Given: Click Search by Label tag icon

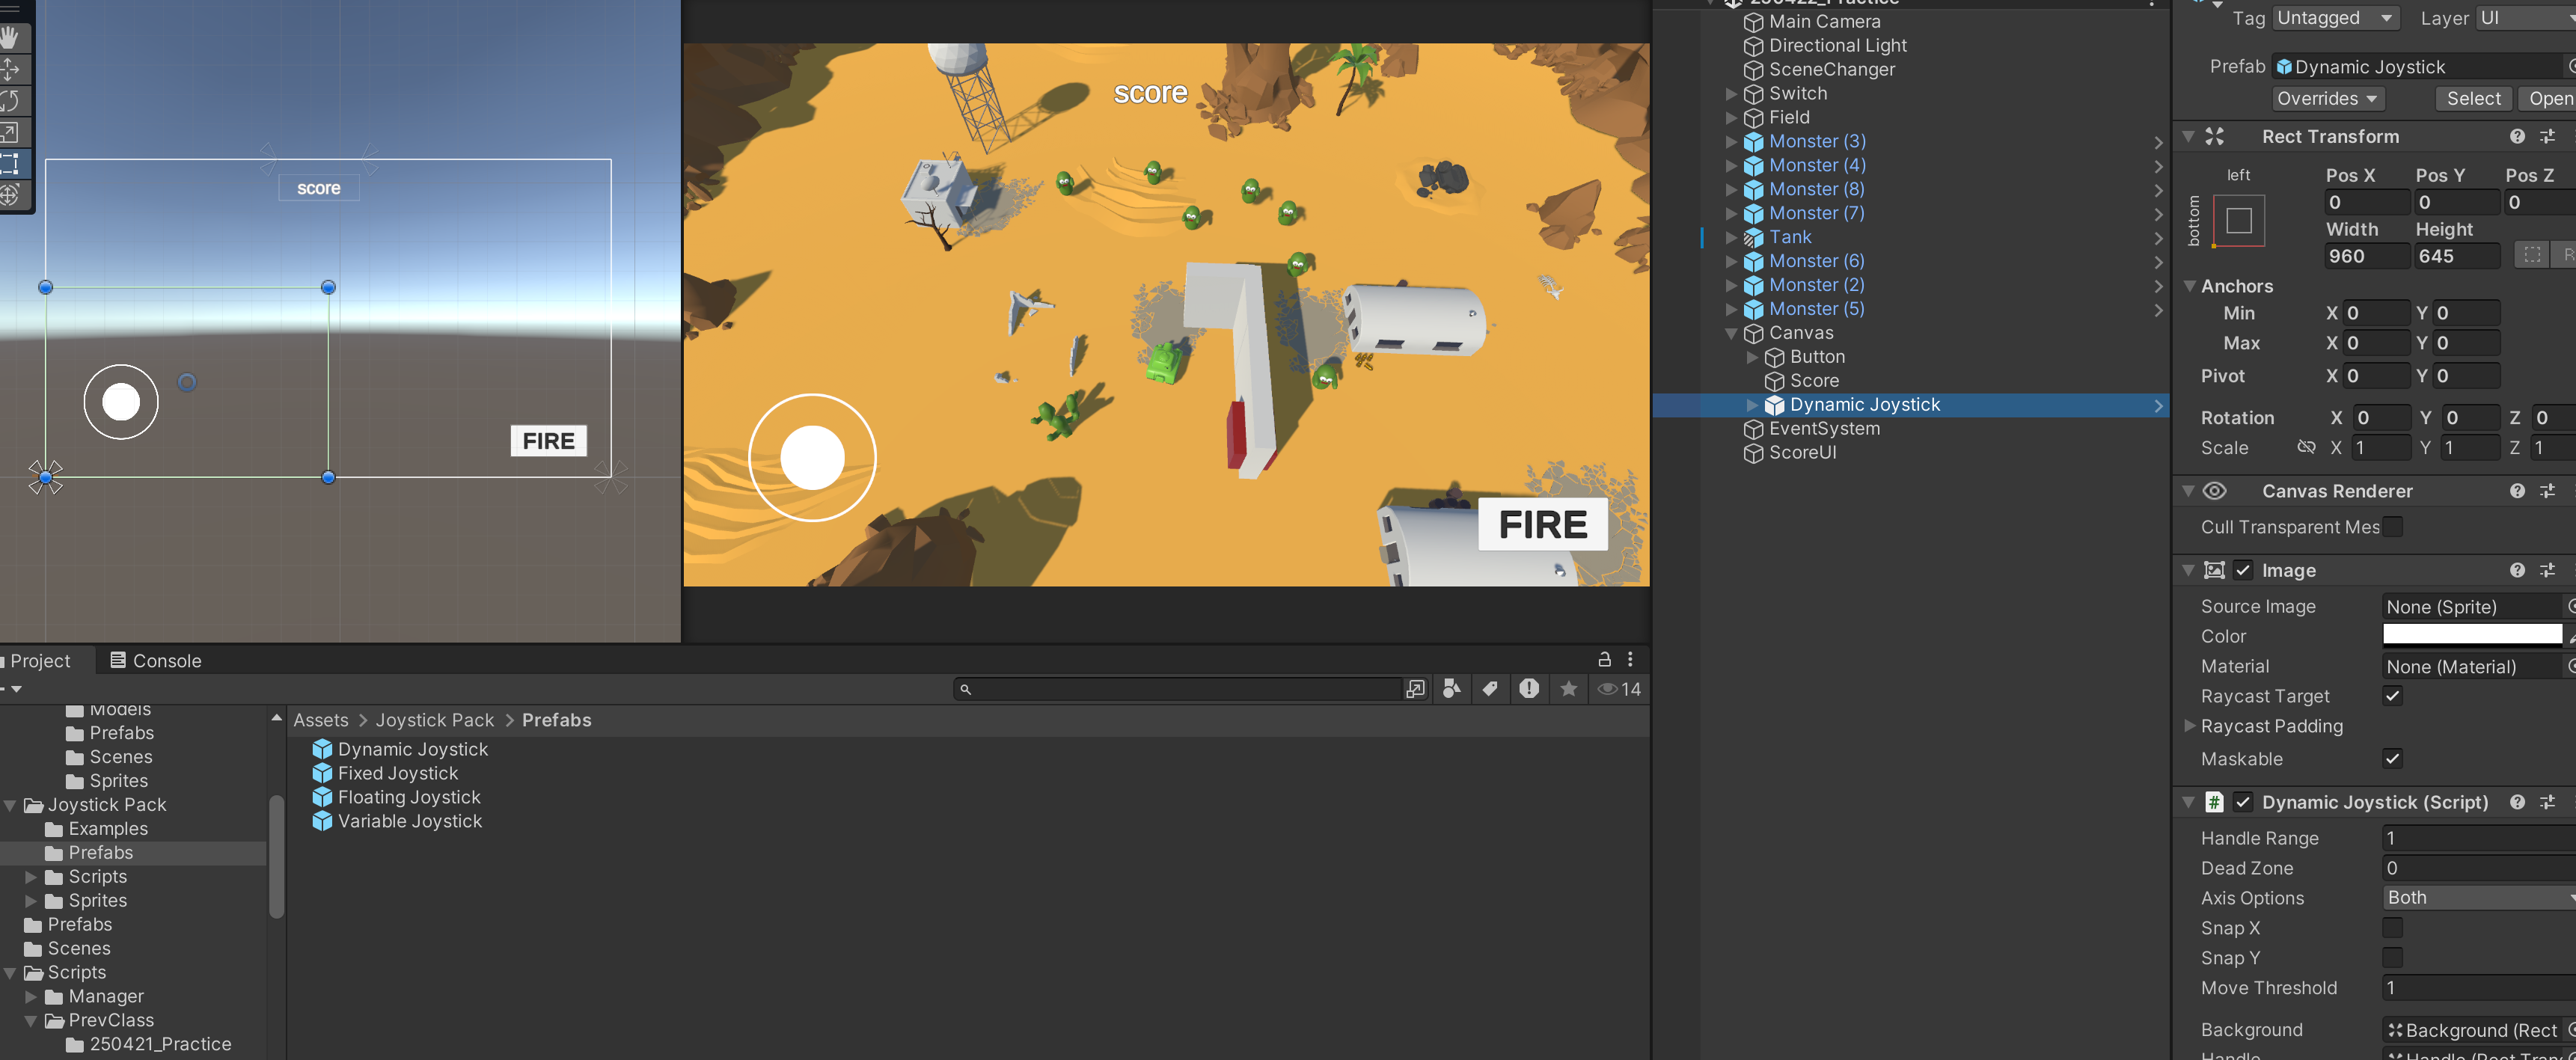Looking at the screenshot, I should click(x=1490, y=689).
